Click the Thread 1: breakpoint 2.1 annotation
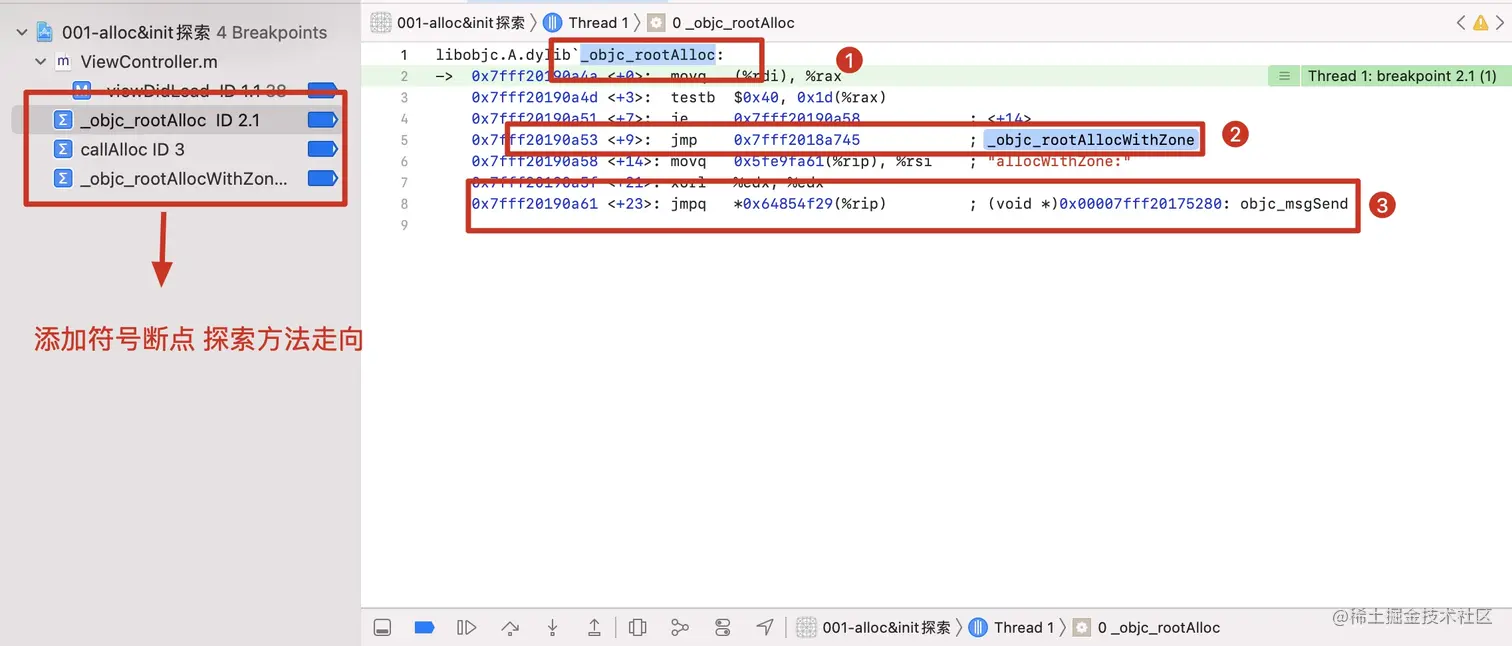 tap(1402, 76)
